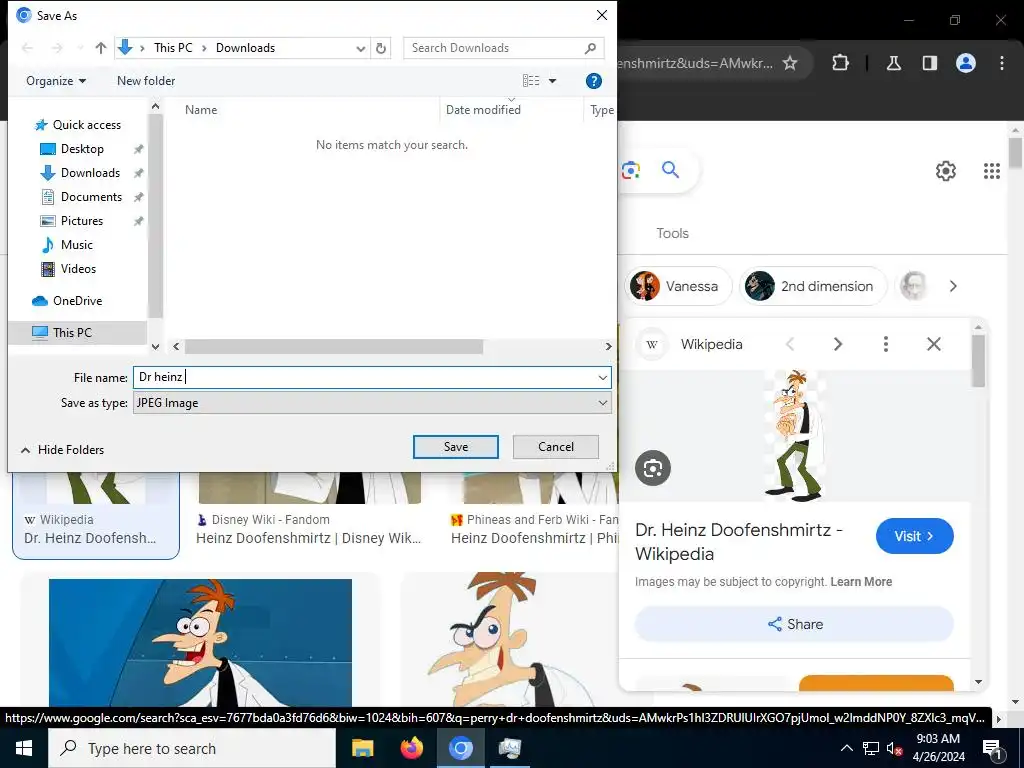The width and height of the screenshot is (1024, 768).
Task: Expand the address path history dropdown
Action: click(360, 48)
